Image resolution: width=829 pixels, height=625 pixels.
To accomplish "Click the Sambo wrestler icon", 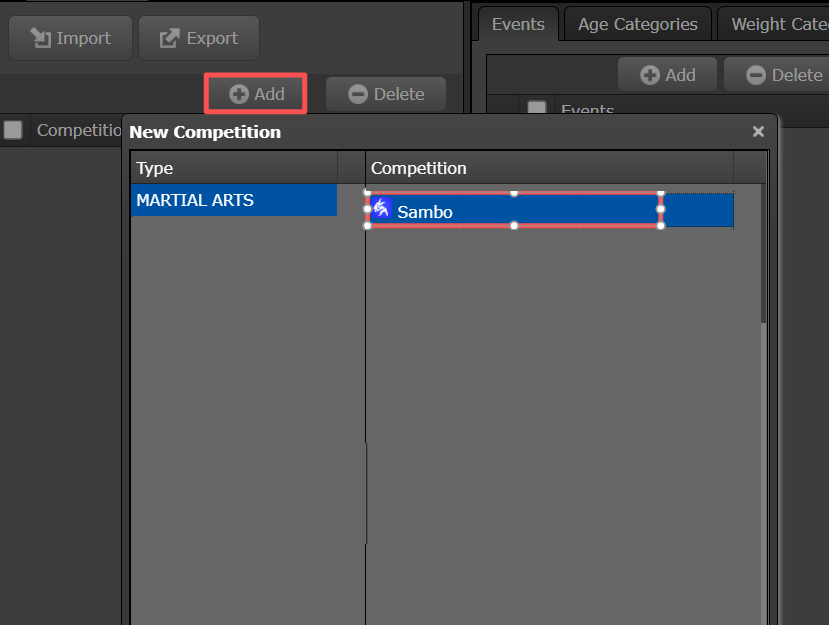I will click(381, 208).
